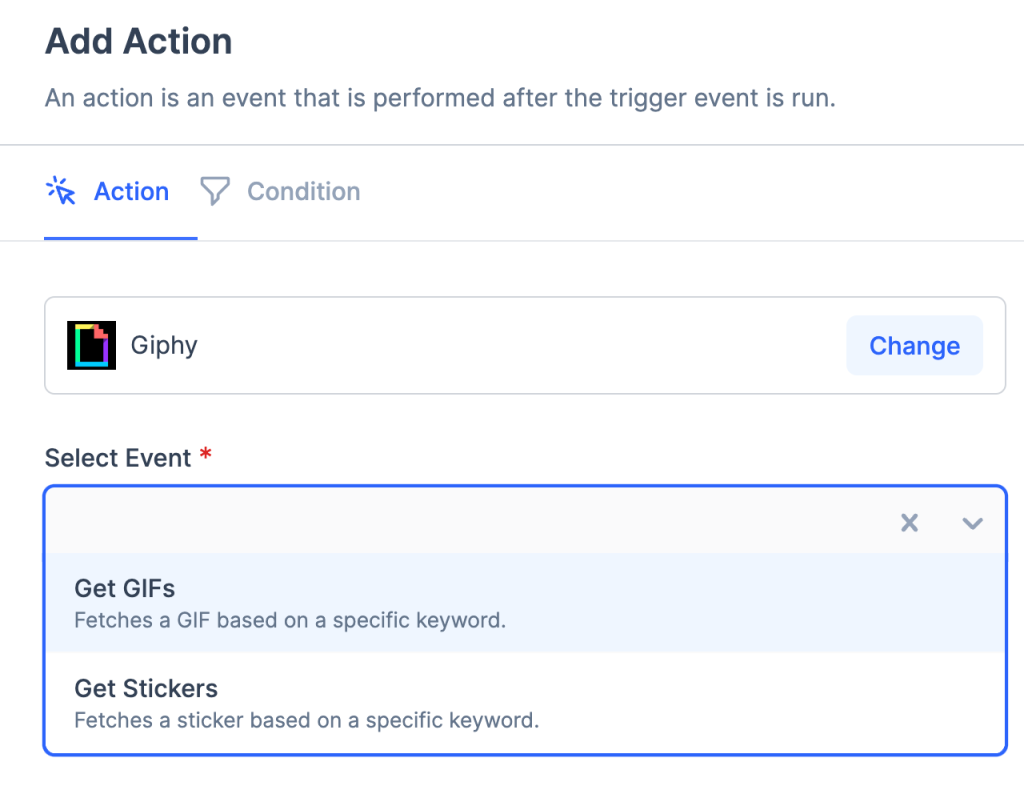Image resolution: width=1024 pixels, height=802 pixels.
Task: Click the action description subtitle text
Action: [x=440, y=99]
